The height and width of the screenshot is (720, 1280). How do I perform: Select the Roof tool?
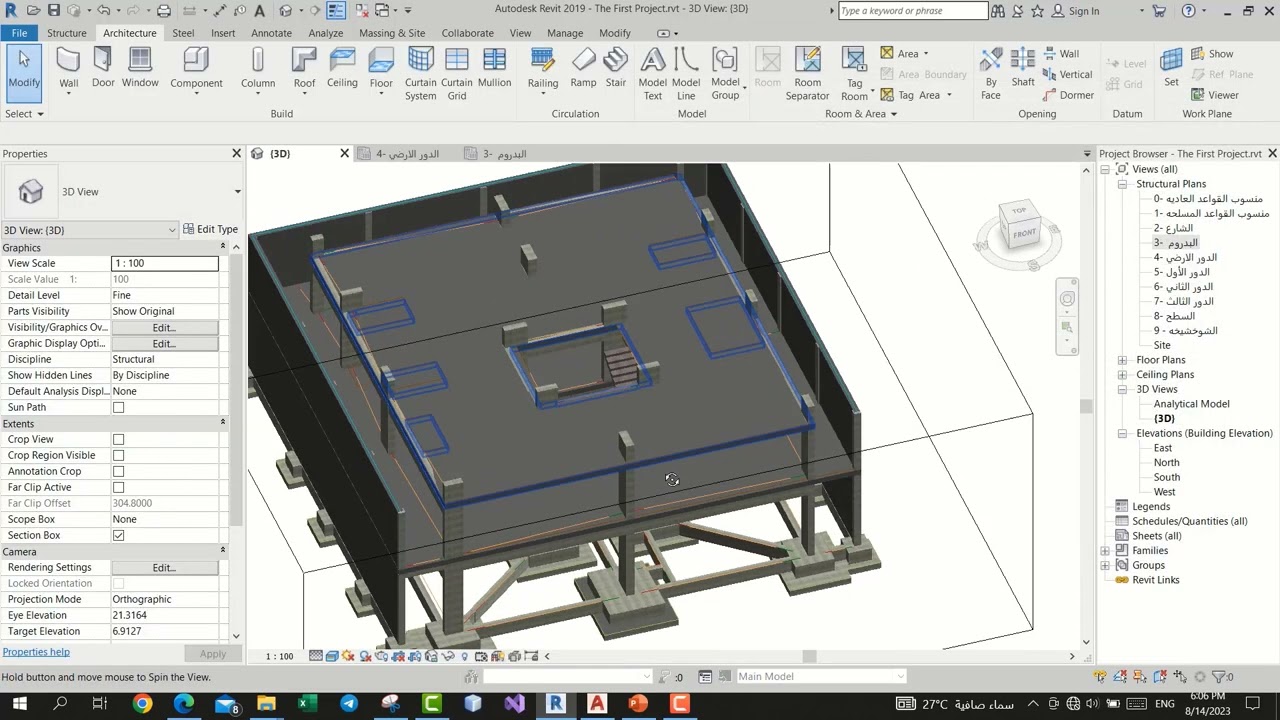[304, 70]
